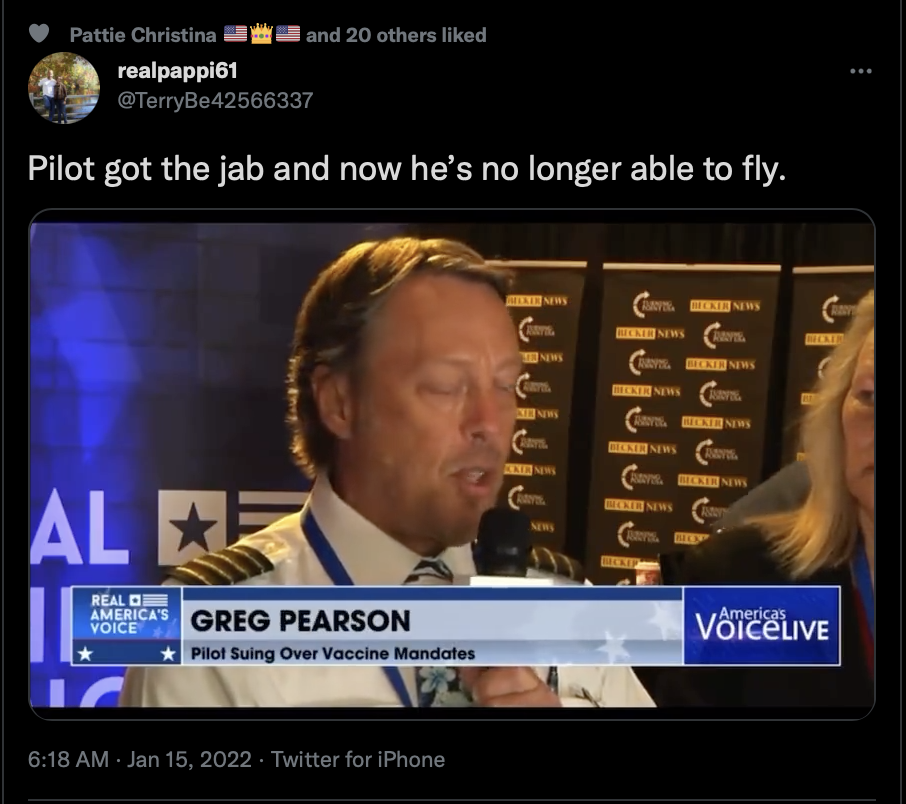906x804 pixels.
Task: Click the Real America's Voice logo badge
Action: 127,626
